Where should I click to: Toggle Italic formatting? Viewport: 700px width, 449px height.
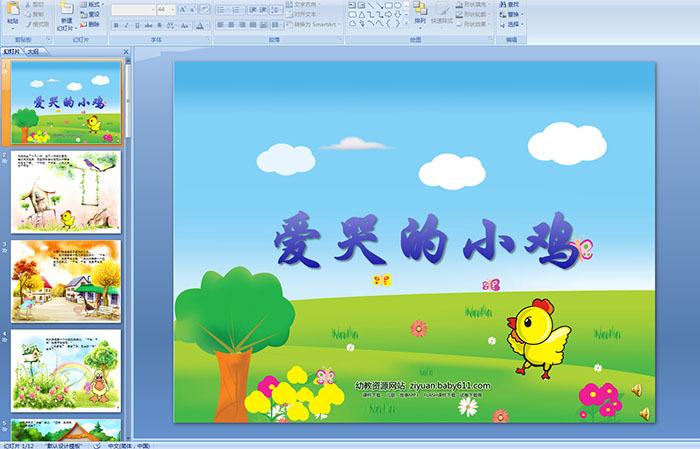[127, 25]
